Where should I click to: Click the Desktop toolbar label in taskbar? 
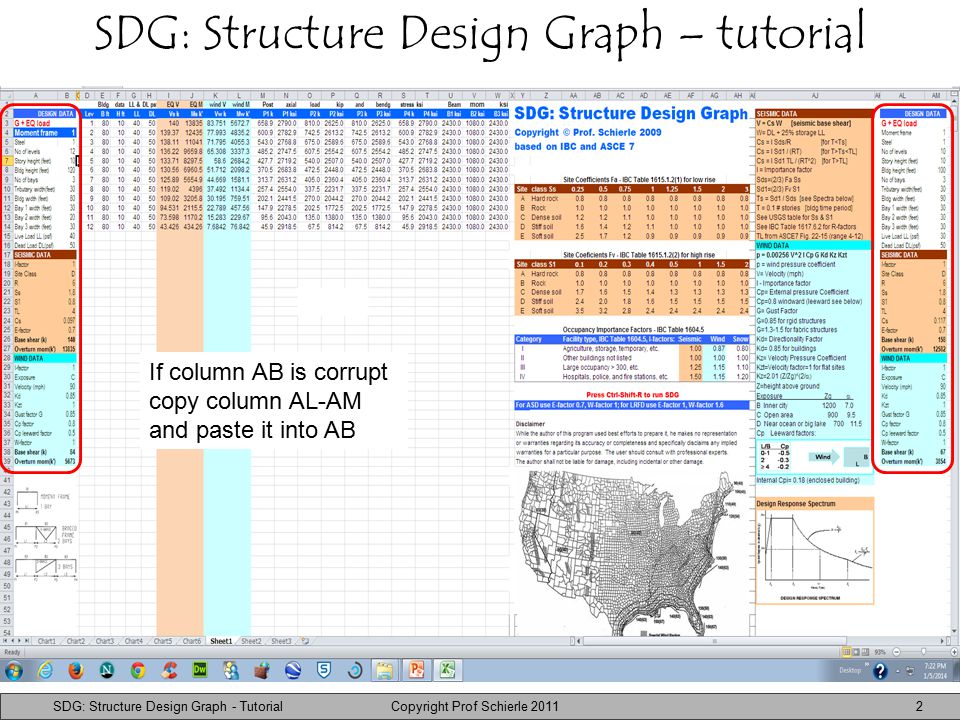pyautogui.click(x=850, y=670)
